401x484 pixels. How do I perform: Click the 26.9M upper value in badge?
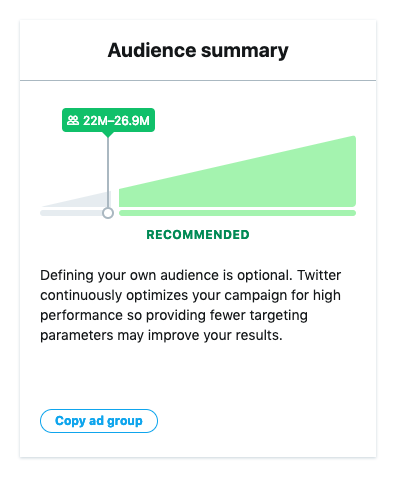pyautogui.click(x=131, y=120)
